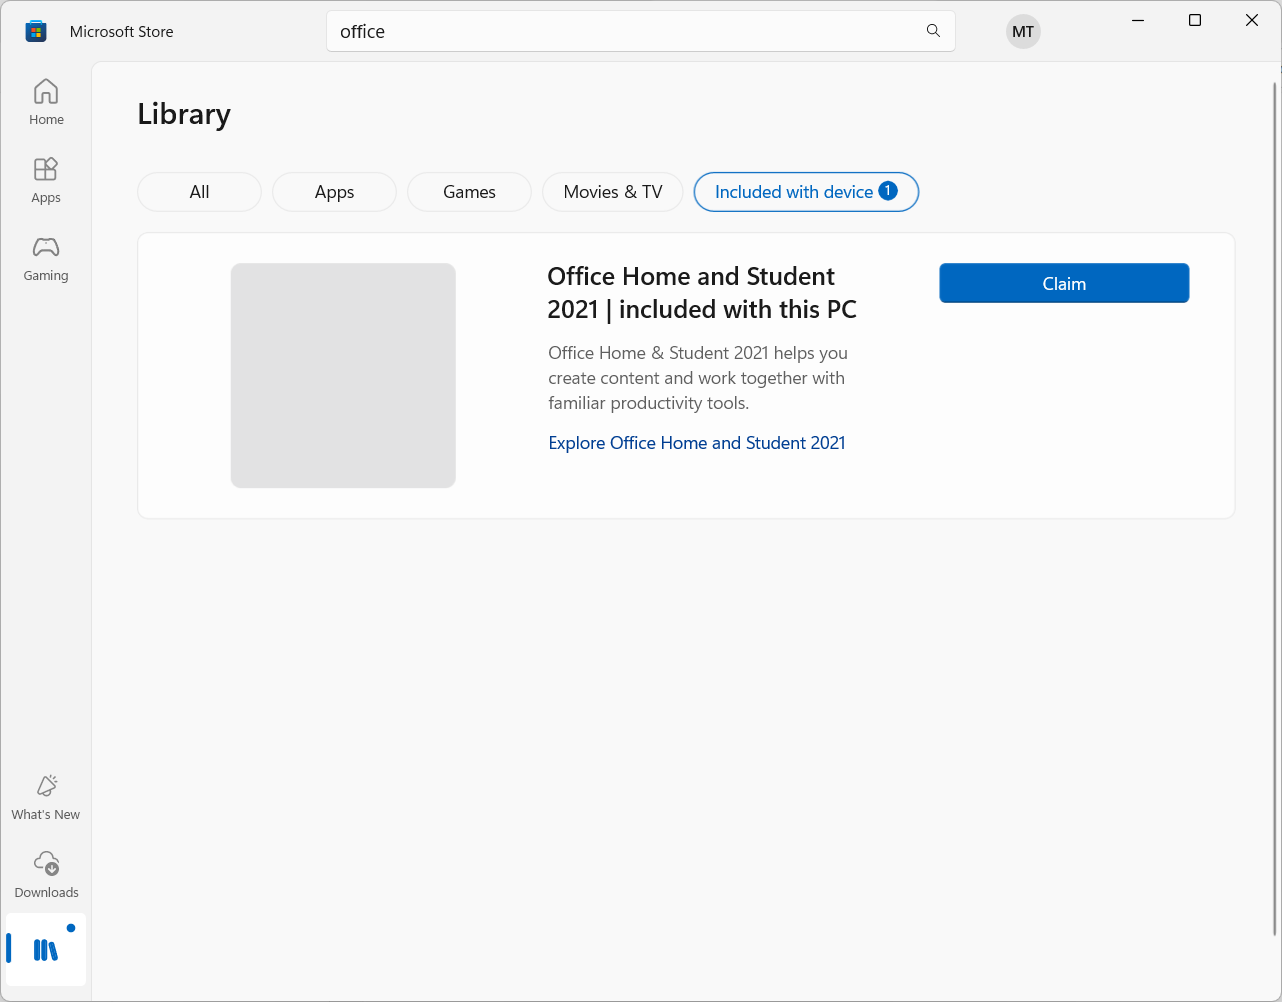The height and width of the screenshot is (1002, 1282).
Task: Open the Downloads sidebar item
Action: coord(46,875)
